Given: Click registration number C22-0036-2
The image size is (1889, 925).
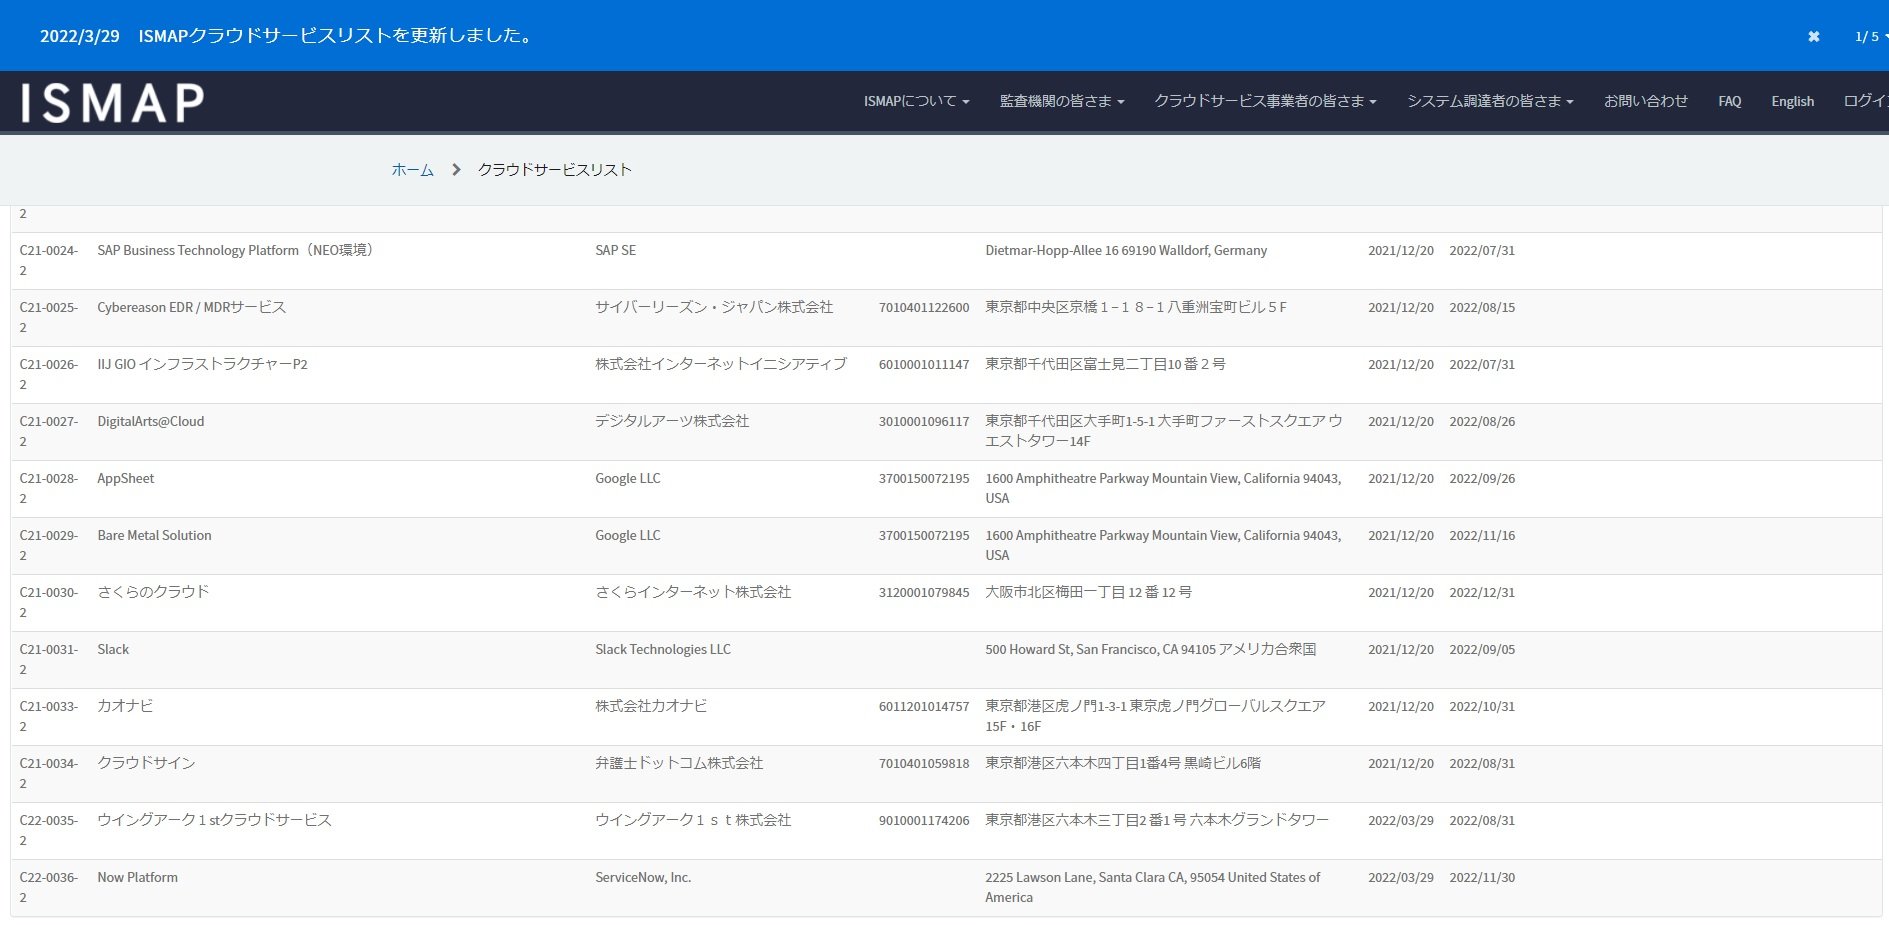Looking at the screenshot, I should [48, 887].
